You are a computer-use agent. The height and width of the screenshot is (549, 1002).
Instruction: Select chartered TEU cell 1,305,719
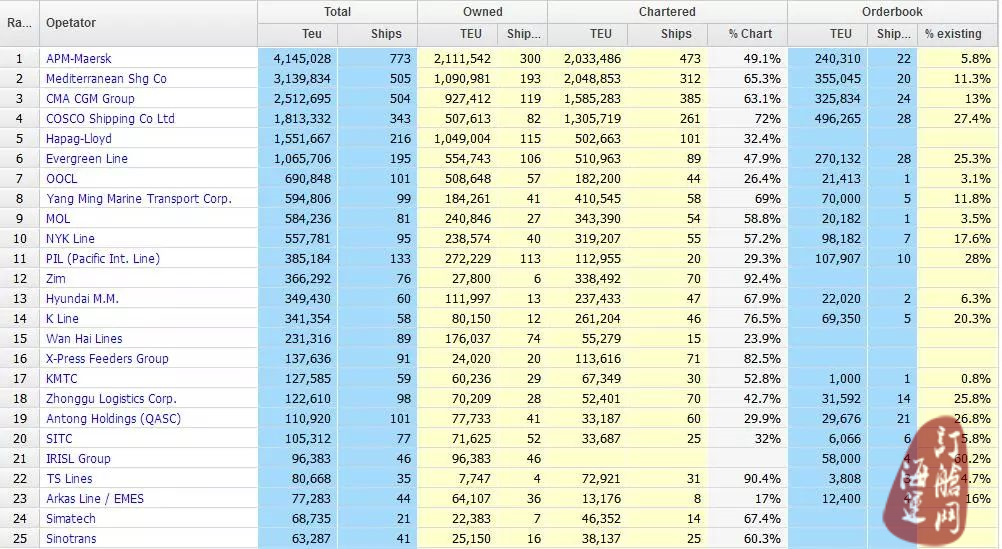pos(587,119)
